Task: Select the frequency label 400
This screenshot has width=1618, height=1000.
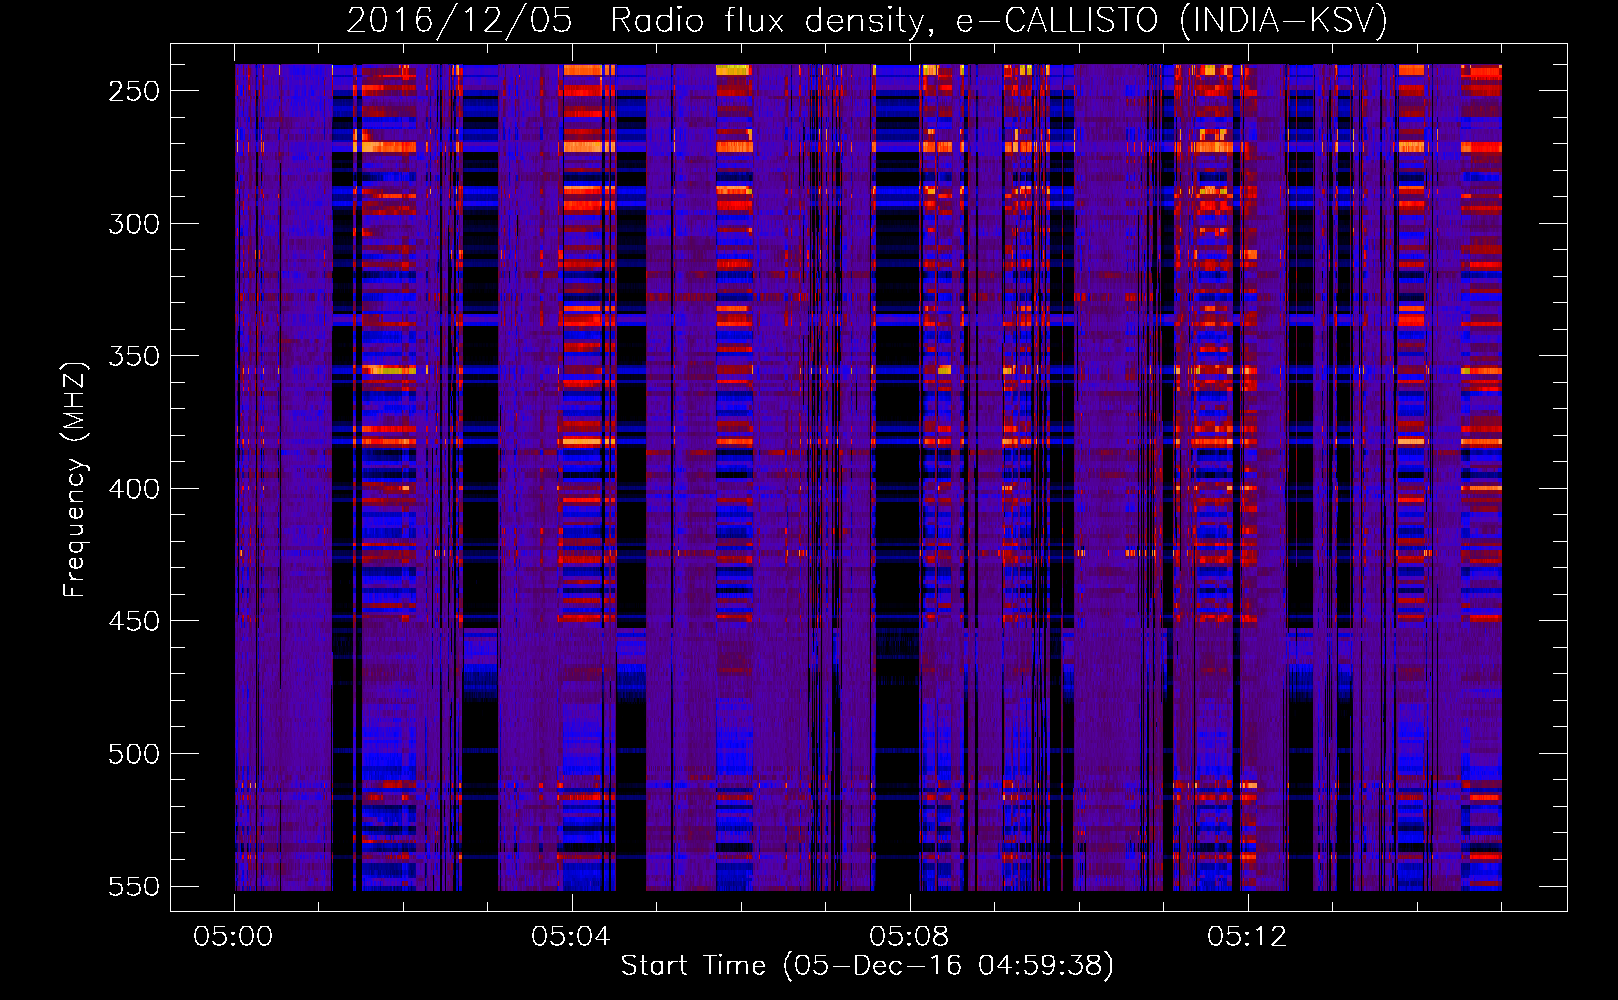Action: [134, 489]
